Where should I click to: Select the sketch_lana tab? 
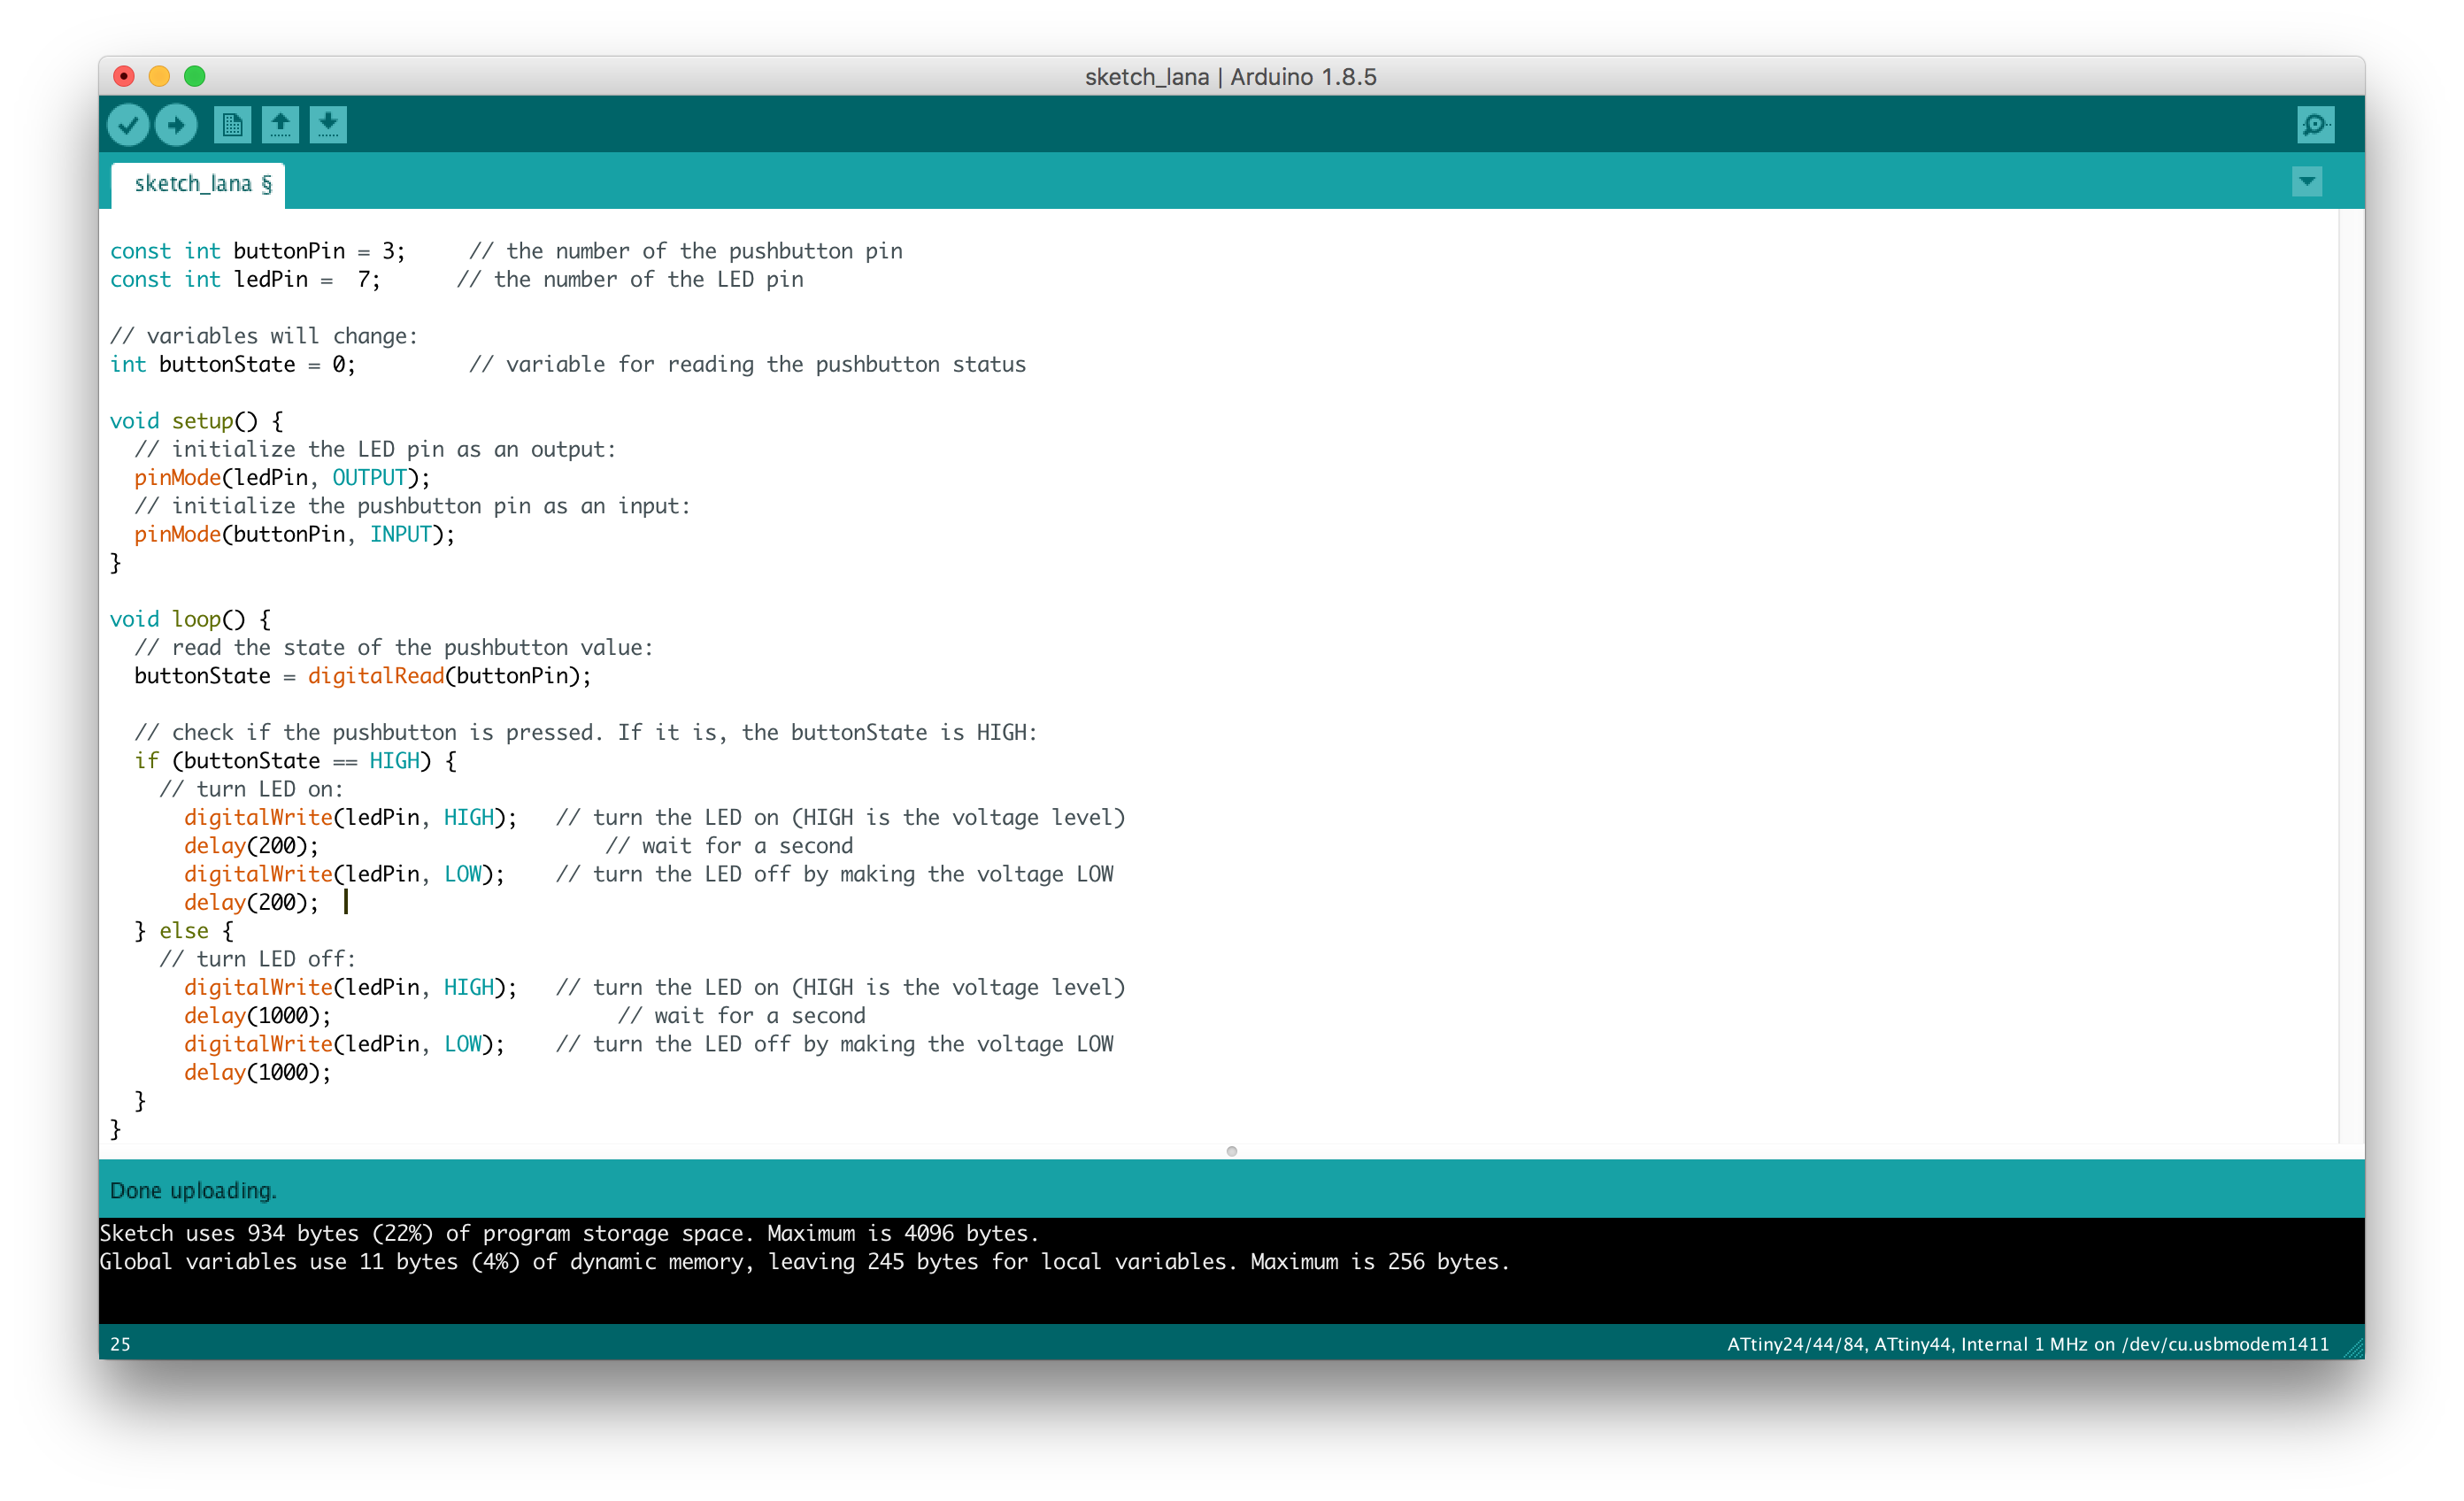pyautogui.click(x=198, y=184)
